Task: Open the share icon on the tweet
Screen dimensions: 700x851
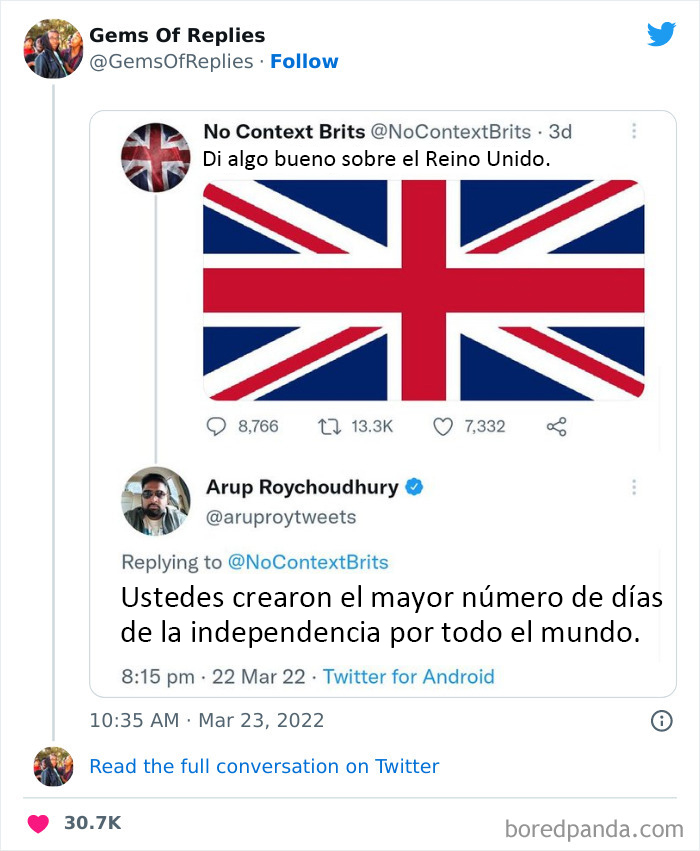Action: 556,426
